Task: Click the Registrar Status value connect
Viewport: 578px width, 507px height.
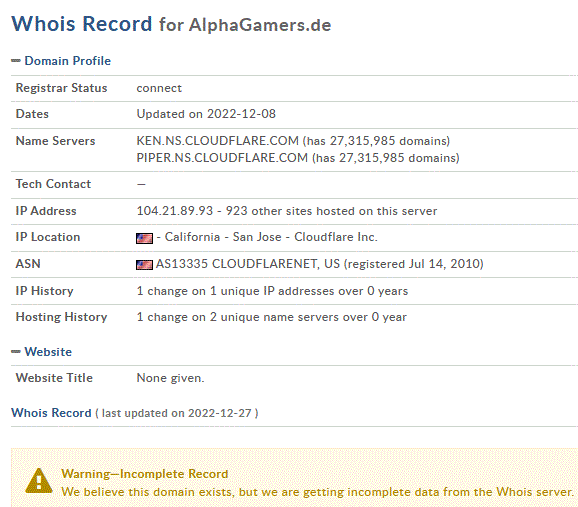Action: click(159, 88)
